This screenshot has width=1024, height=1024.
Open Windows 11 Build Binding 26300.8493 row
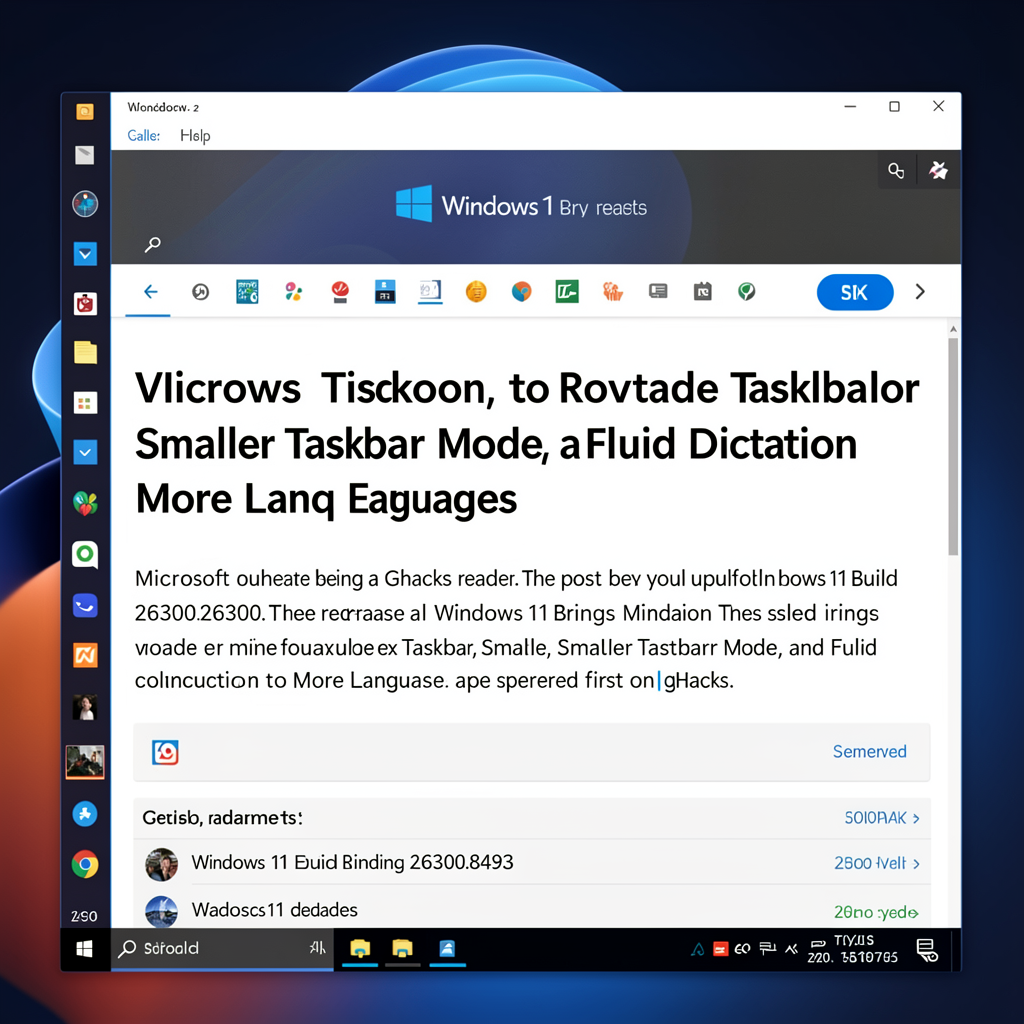[x=532, y=863]
